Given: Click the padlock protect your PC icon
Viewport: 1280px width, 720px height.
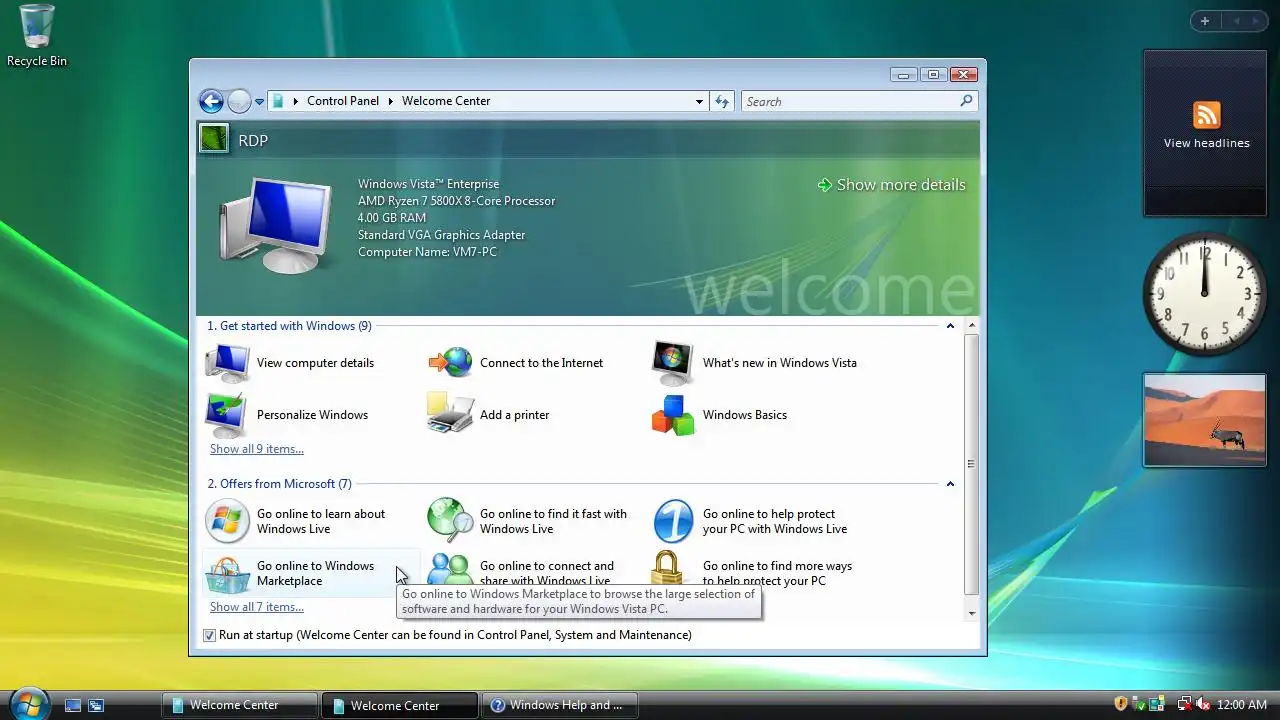Looking at the screenshot, I should [667, 569].
